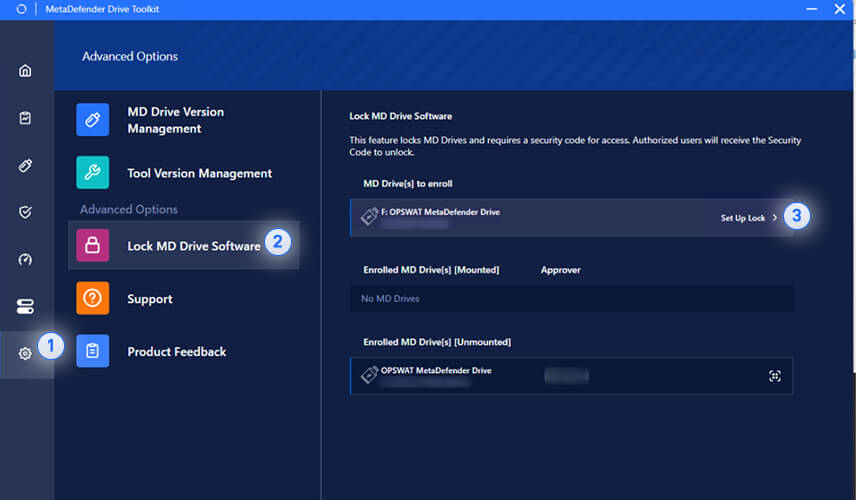Open the speed gauge icon in sidebar
856x500 pixels.
pyautogui.click(x=25, y=259)
